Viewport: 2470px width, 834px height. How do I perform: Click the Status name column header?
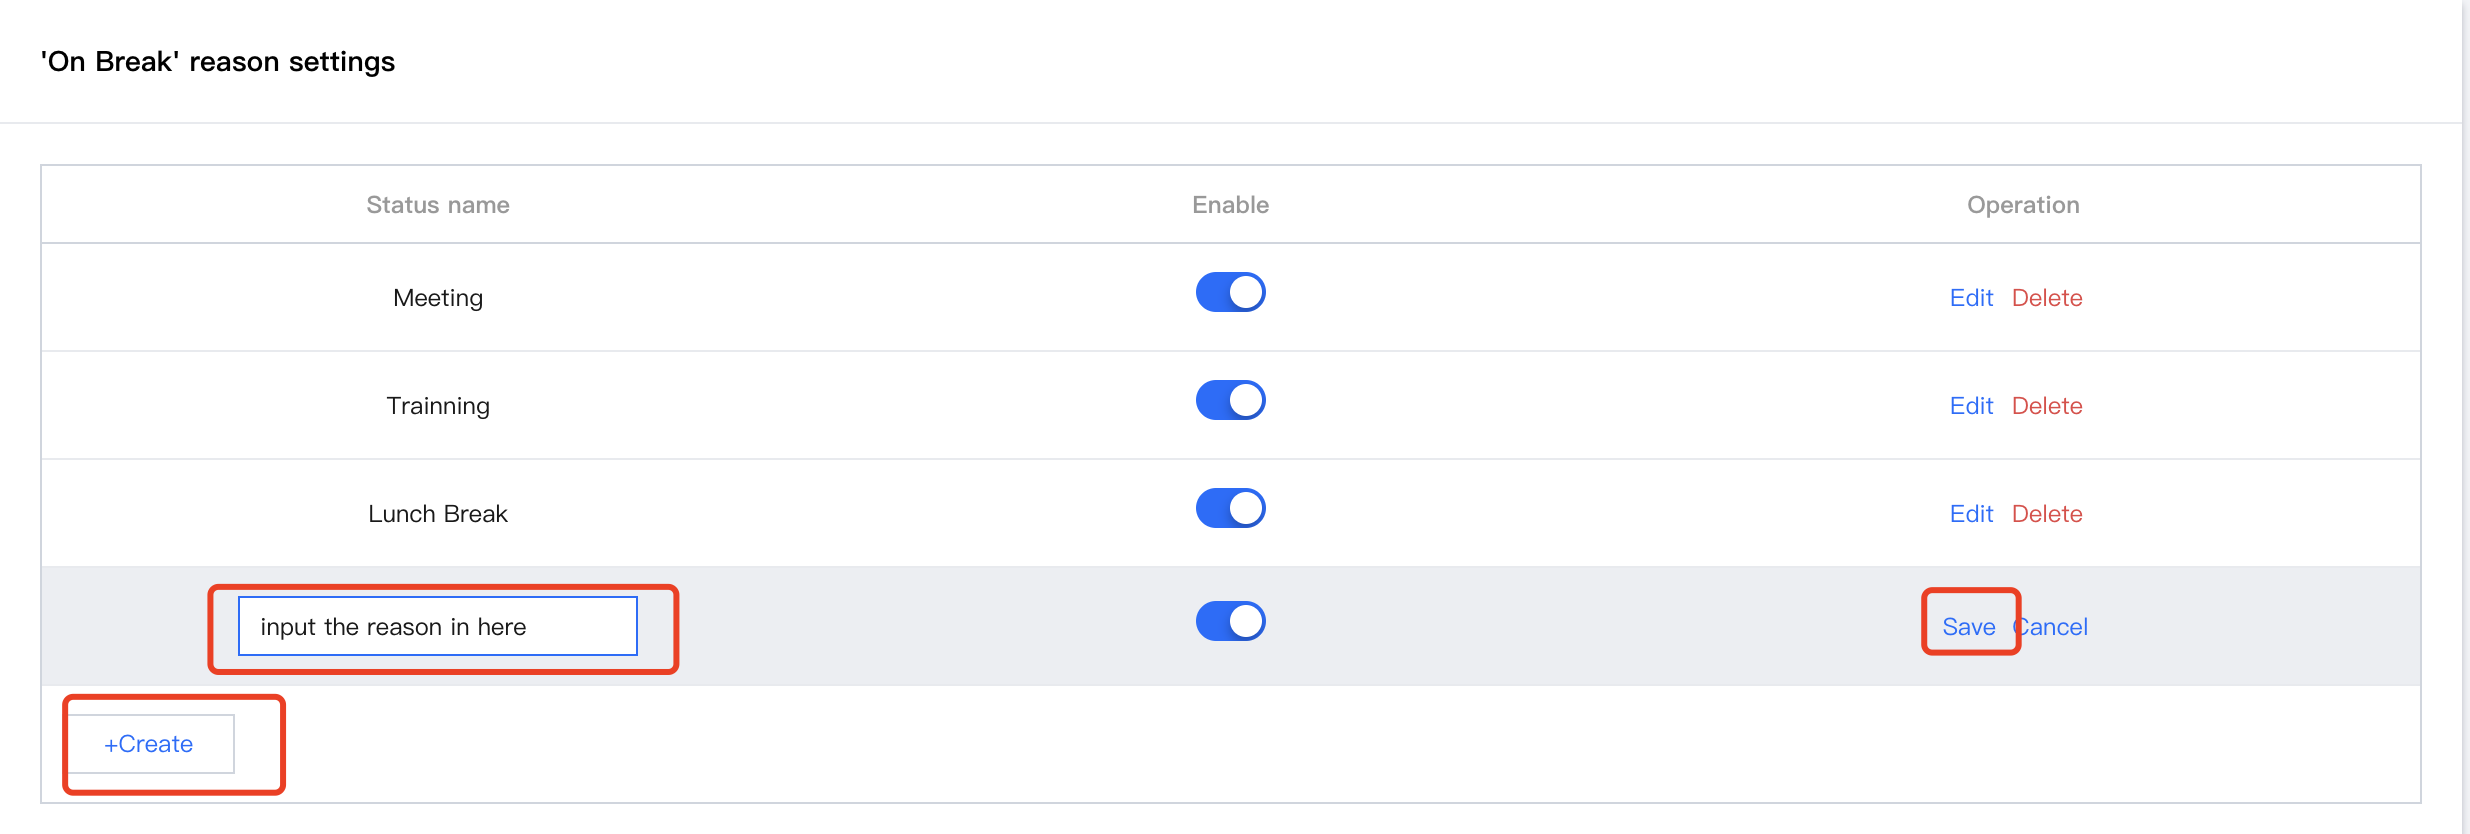pos(437,205)
